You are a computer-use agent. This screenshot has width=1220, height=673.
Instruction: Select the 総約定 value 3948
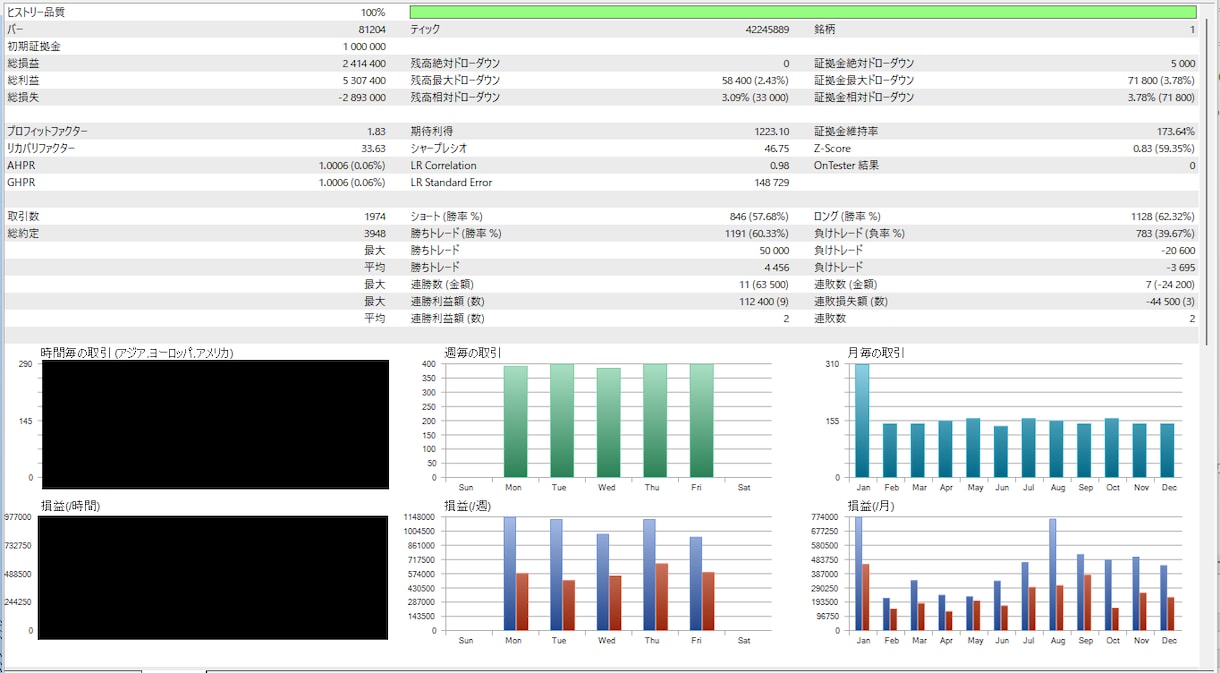click(x=375, y=233)
